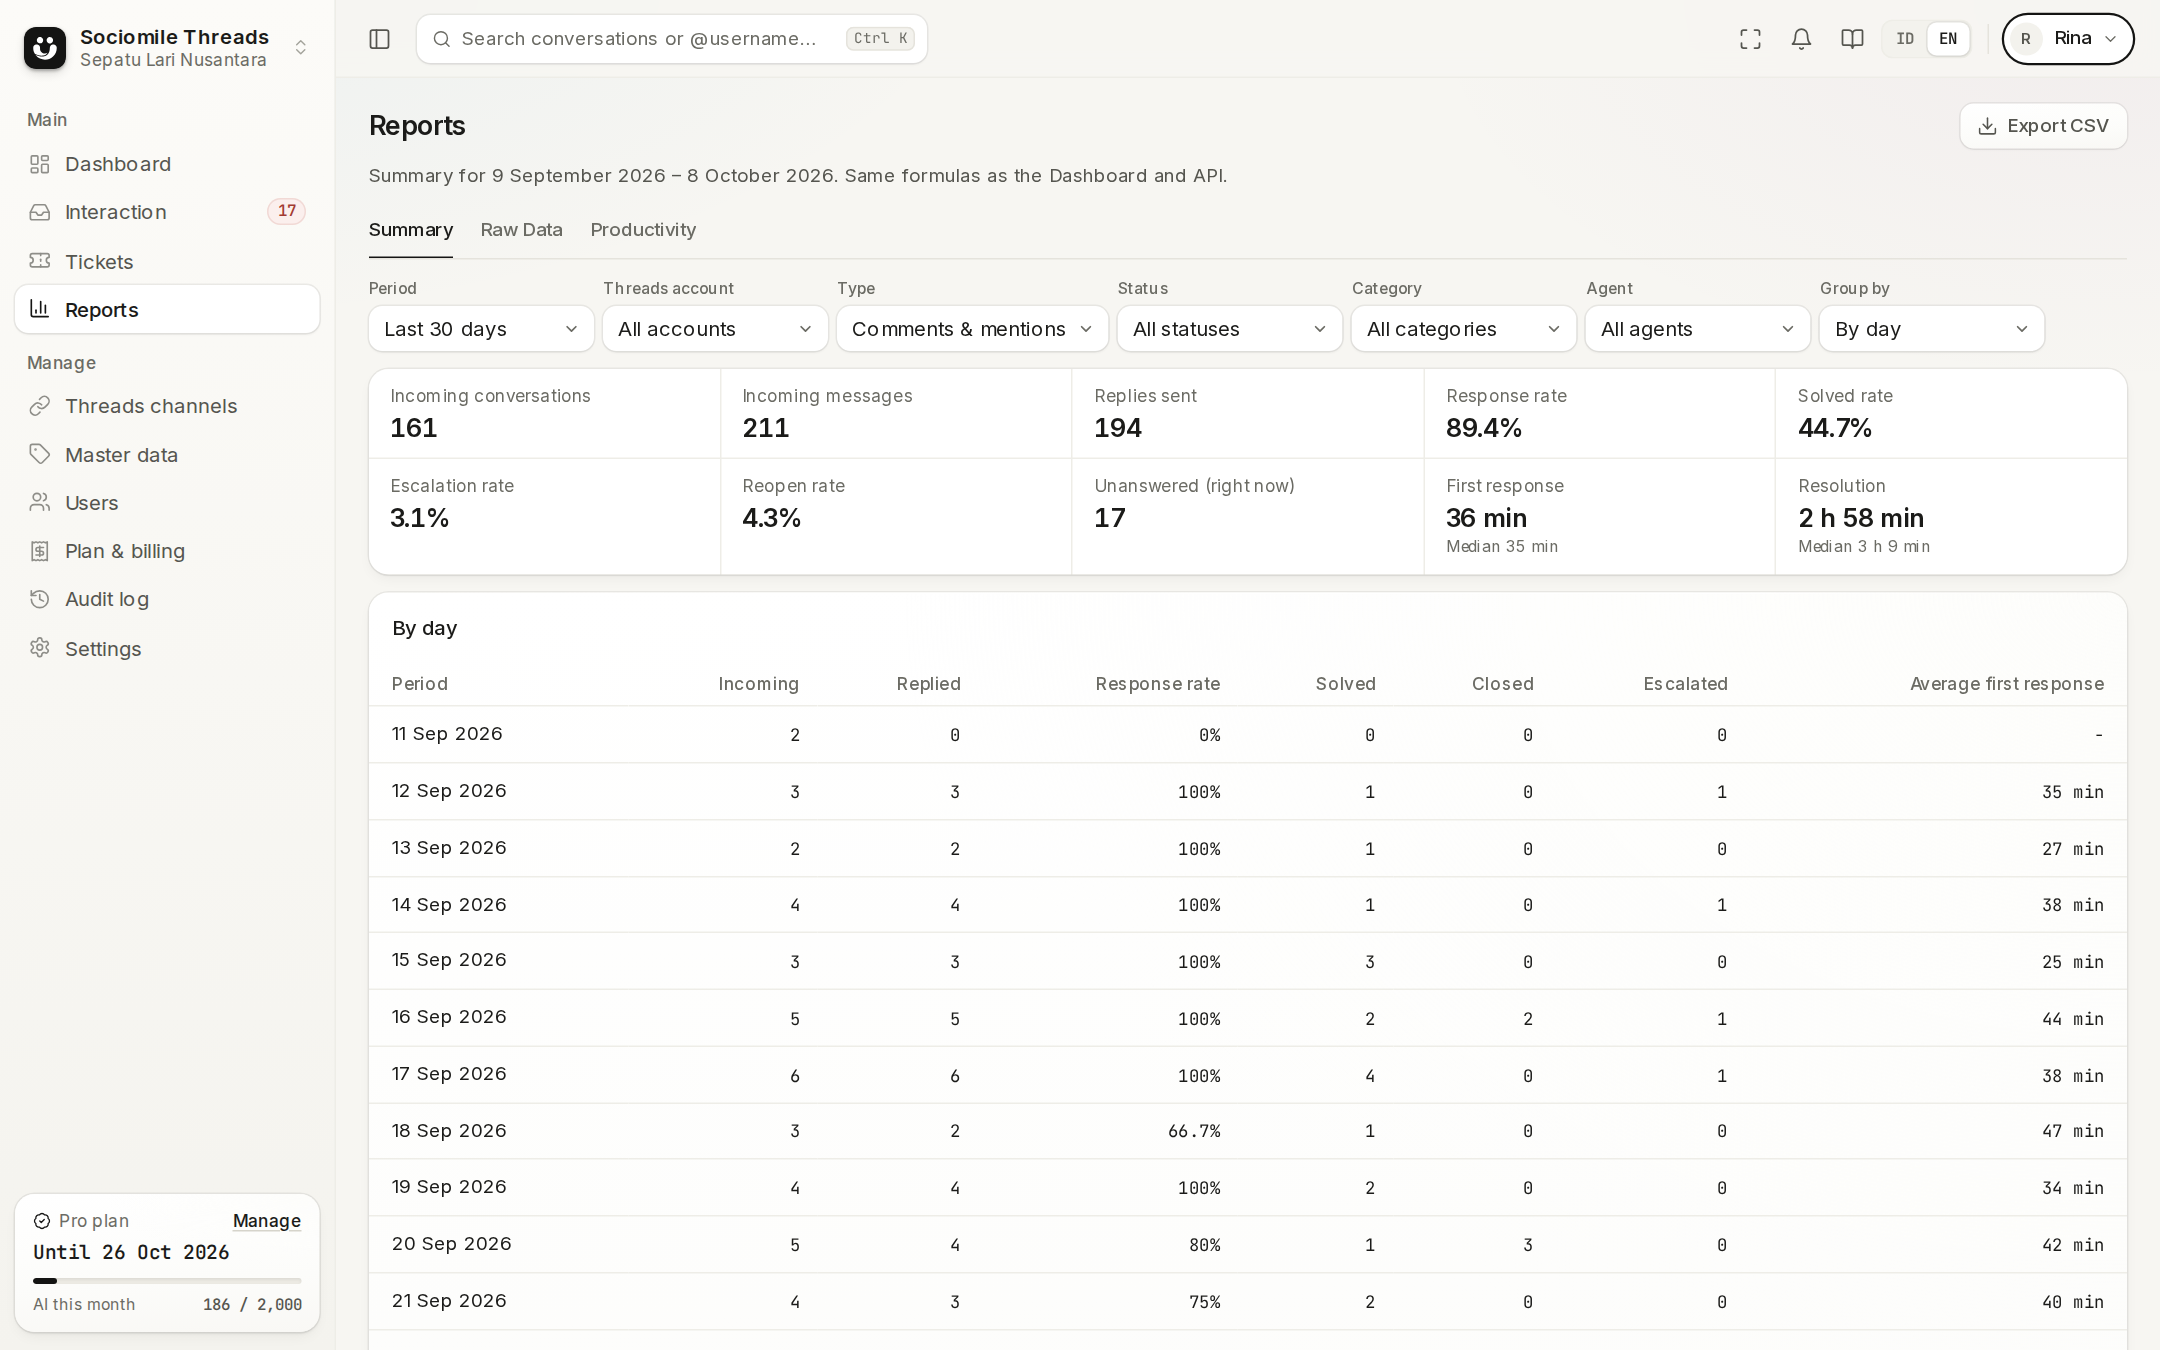Viewport: 2160px width, 1350px height.
Task: Click the 17 badge on Interaction
Action: point(286,211)
